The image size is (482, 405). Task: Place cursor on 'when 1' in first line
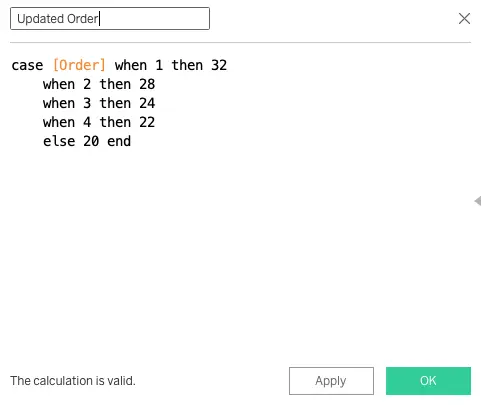point(139,65)
